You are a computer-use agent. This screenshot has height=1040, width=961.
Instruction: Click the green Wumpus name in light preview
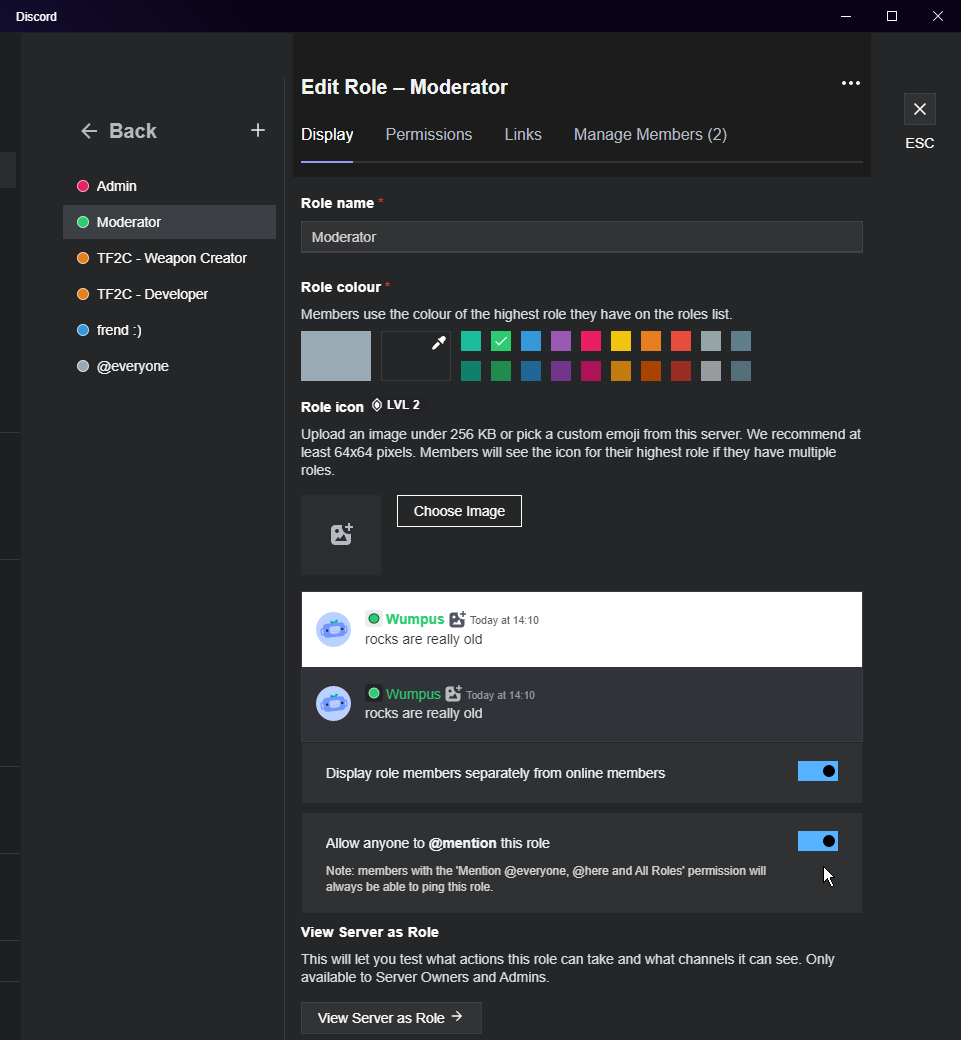415,619
